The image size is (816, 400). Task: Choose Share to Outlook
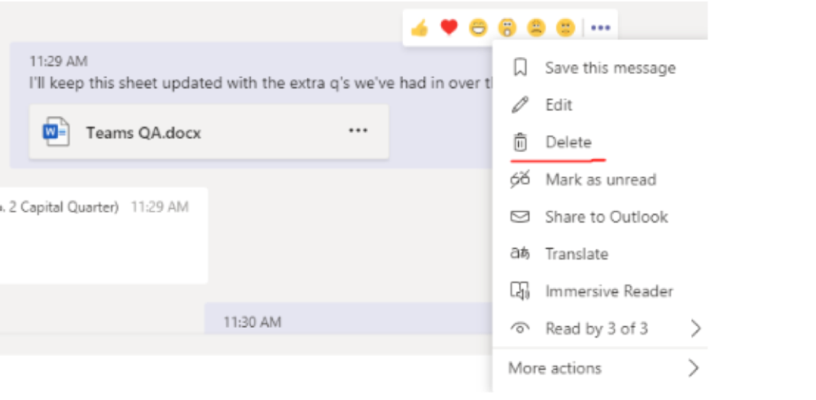tap(605, 217)
